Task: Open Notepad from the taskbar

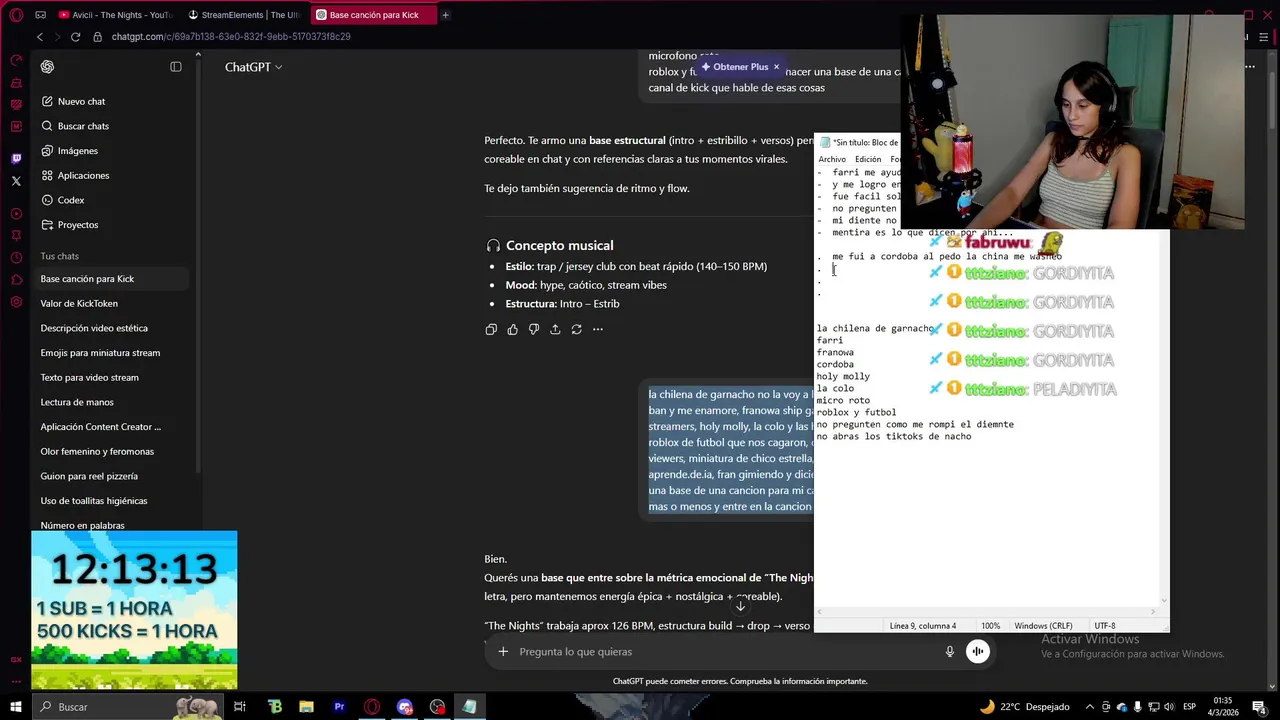Action: 469,707
